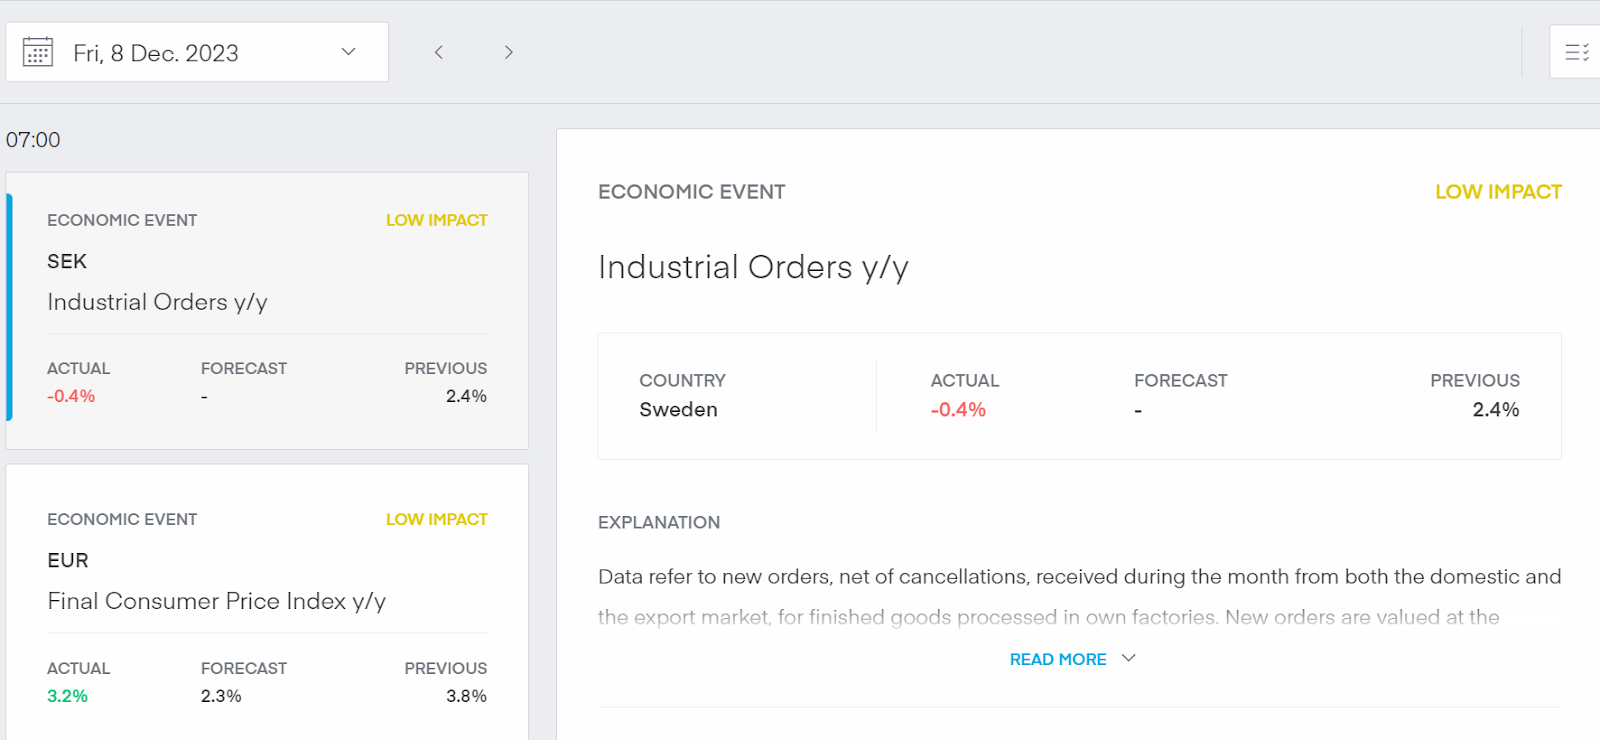Click LOW IMPACT label in the detail panel
Image resolution: width=1600 pixels, height=740 pixels.
[1497, 192]
